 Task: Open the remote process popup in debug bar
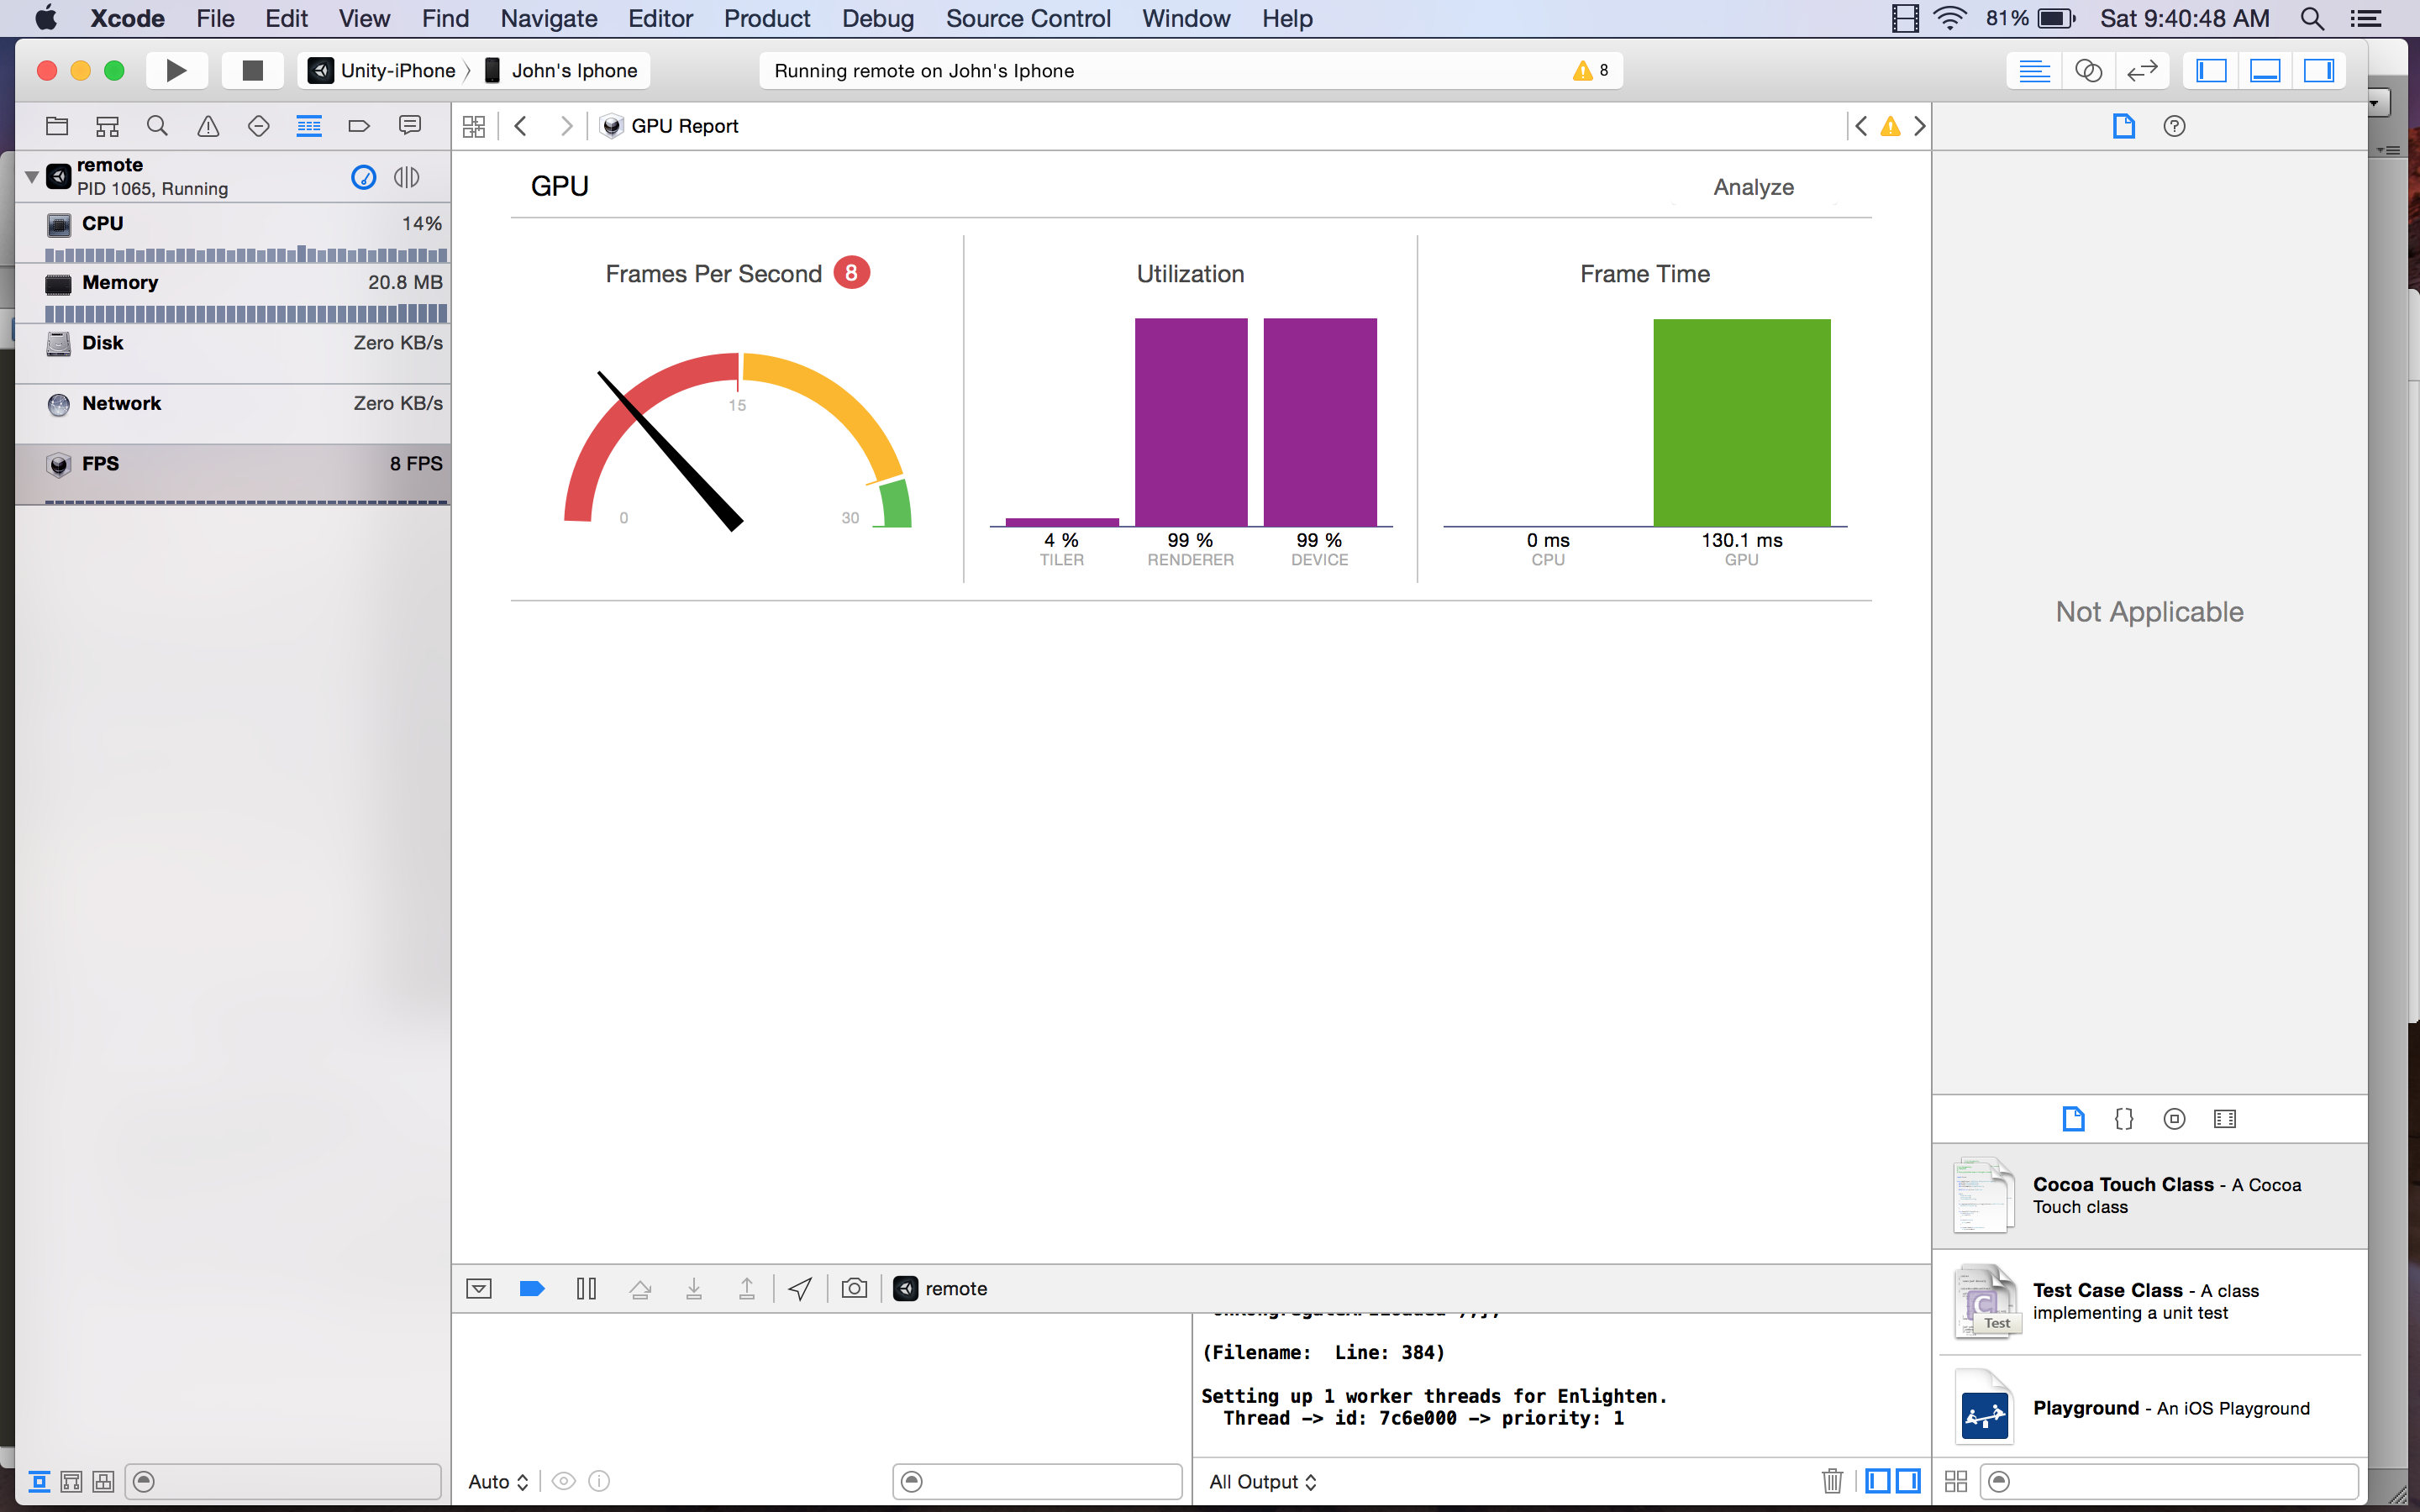point(940,1289)
